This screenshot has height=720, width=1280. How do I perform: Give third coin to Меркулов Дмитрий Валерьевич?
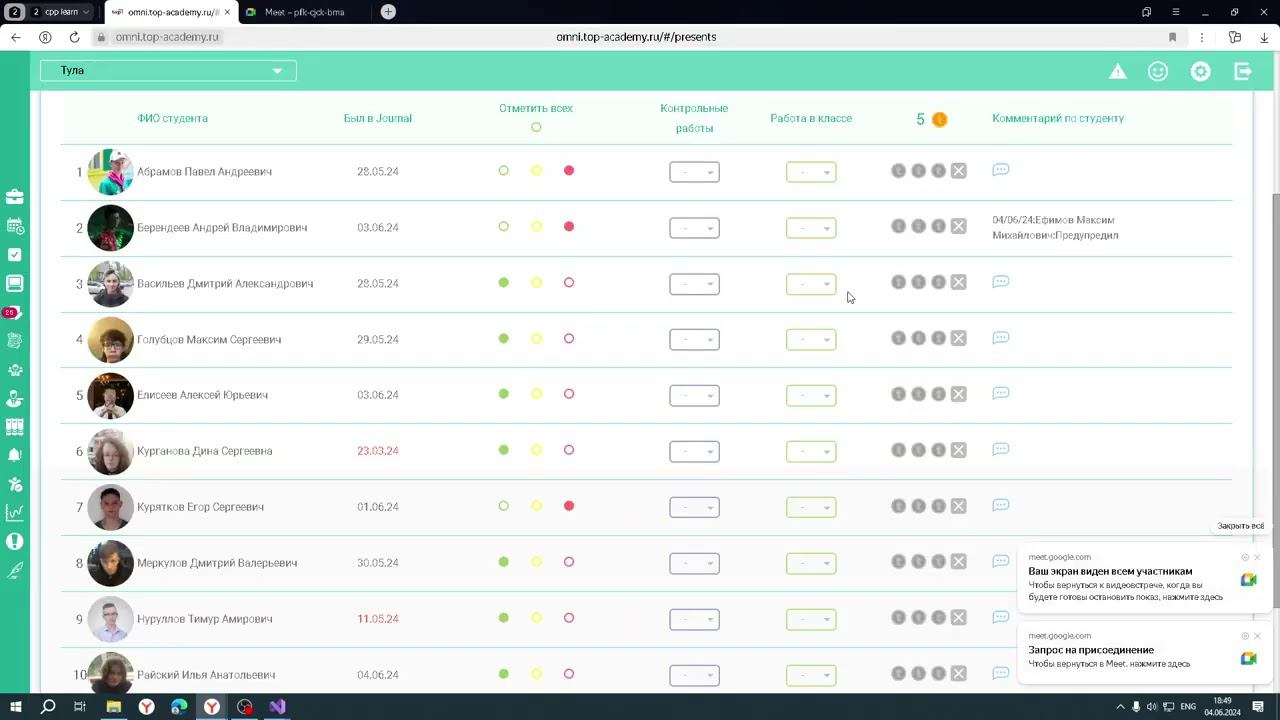click(x=938, y=562)
